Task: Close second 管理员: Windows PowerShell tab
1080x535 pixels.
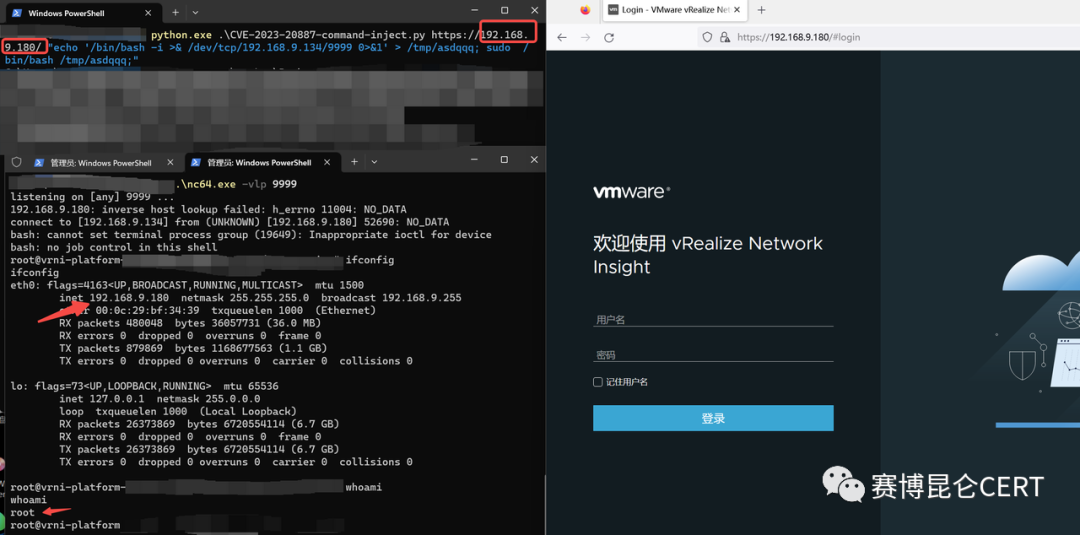Action: point(326,162)
